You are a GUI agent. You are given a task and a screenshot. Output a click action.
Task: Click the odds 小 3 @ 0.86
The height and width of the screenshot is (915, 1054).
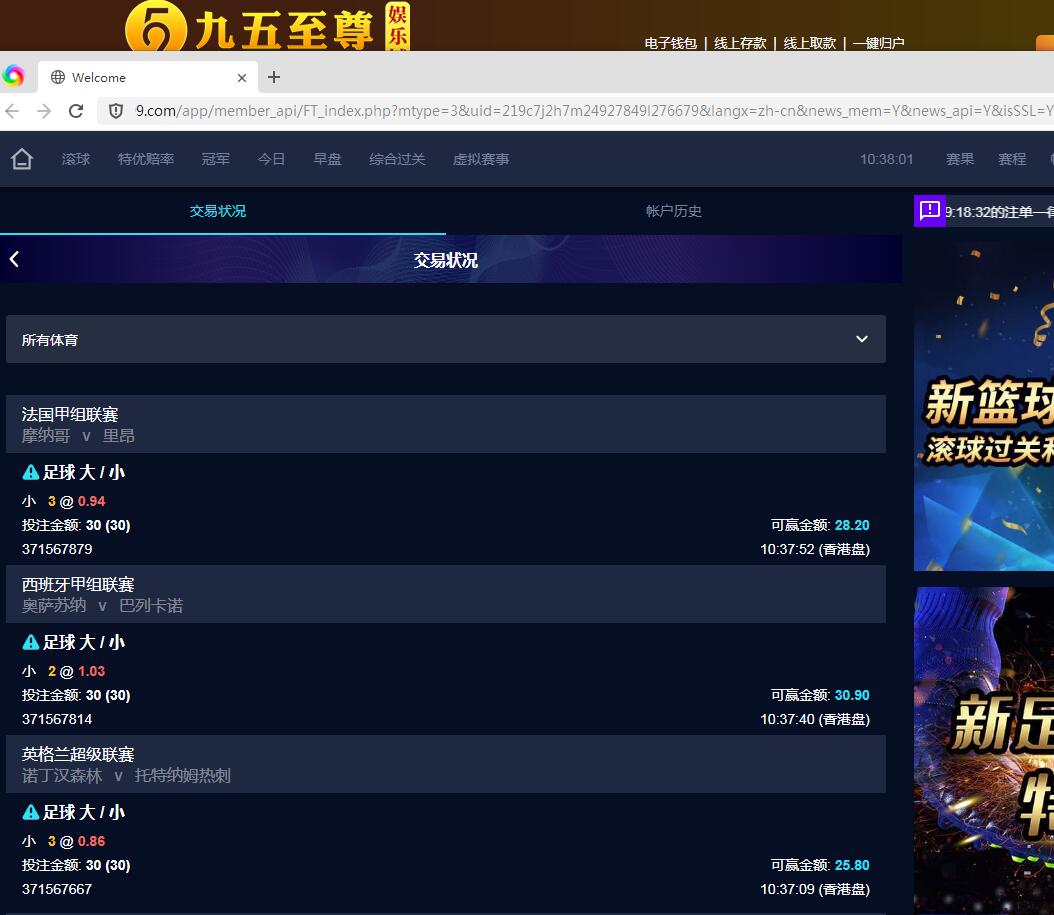tap(64, 842)
